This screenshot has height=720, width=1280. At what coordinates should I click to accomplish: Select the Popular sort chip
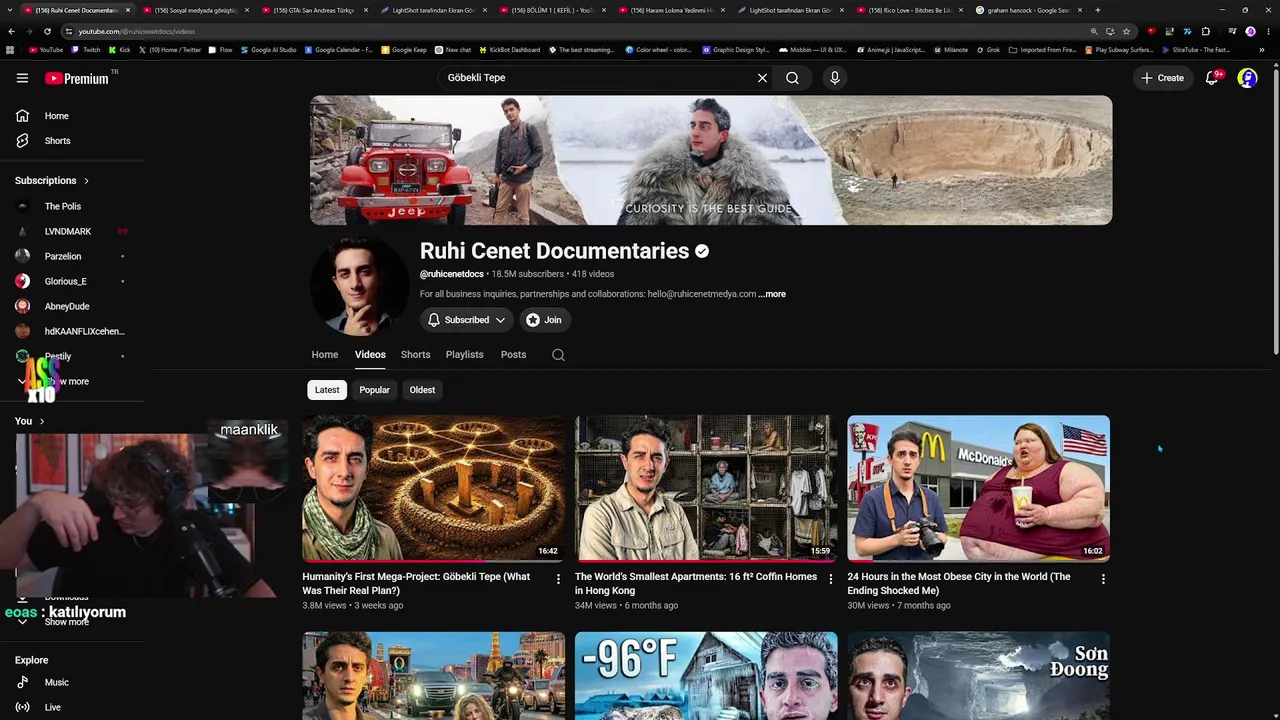375,390
